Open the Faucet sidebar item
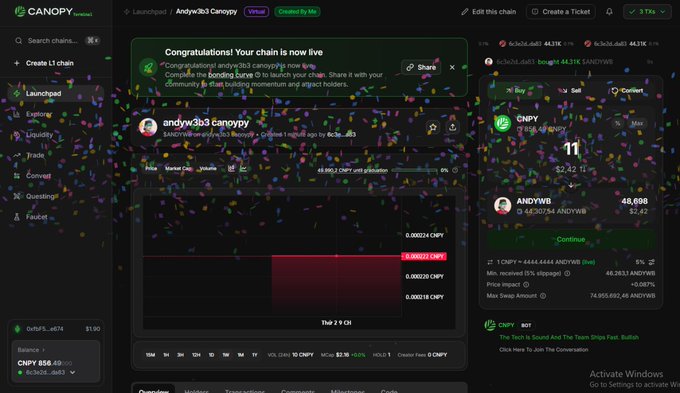Viewport: 680px width, 393px height. 56,217
